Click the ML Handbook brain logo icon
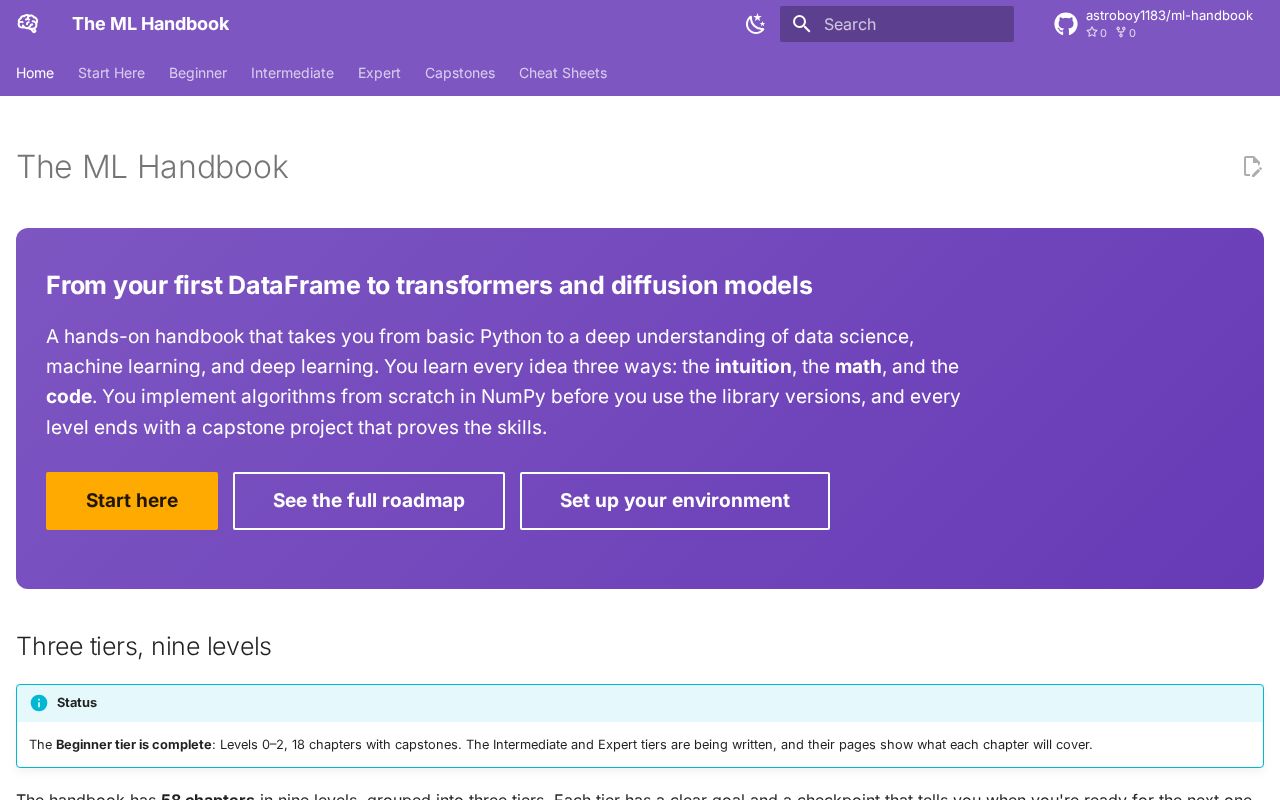 pyautogui.click(x=28, y=24)
